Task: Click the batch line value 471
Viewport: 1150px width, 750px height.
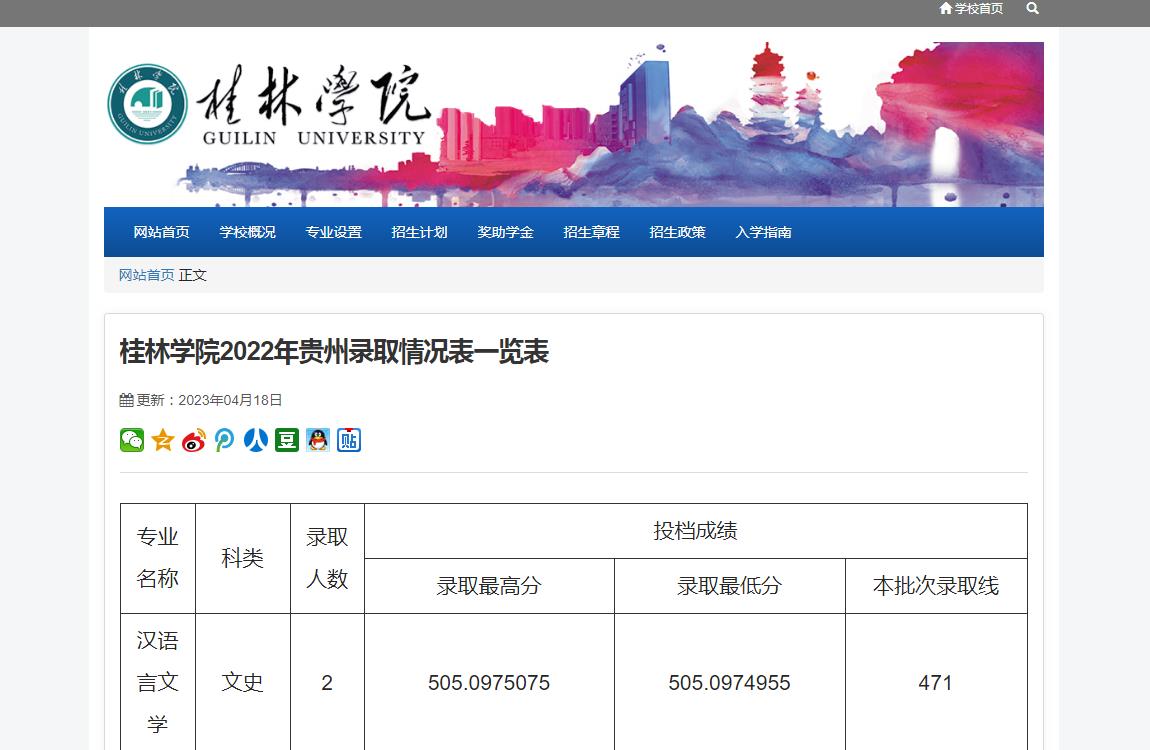Action: 937,683
